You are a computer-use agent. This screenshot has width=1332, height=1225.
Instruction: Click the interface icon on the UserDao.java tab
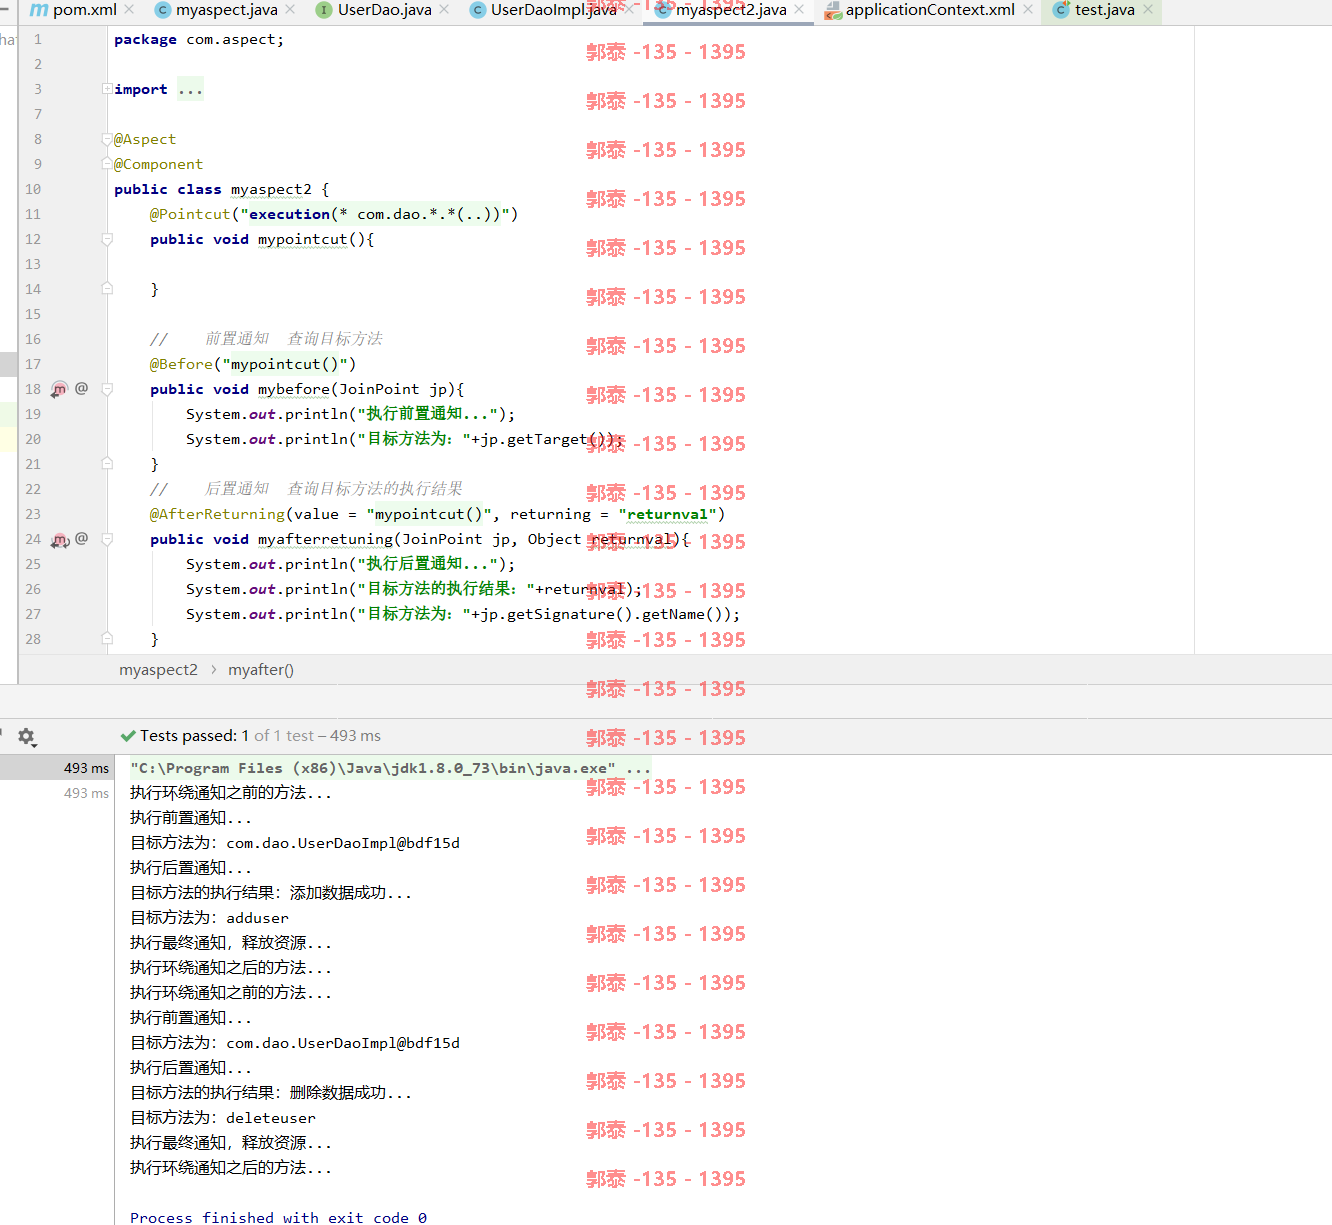point(324,10)
